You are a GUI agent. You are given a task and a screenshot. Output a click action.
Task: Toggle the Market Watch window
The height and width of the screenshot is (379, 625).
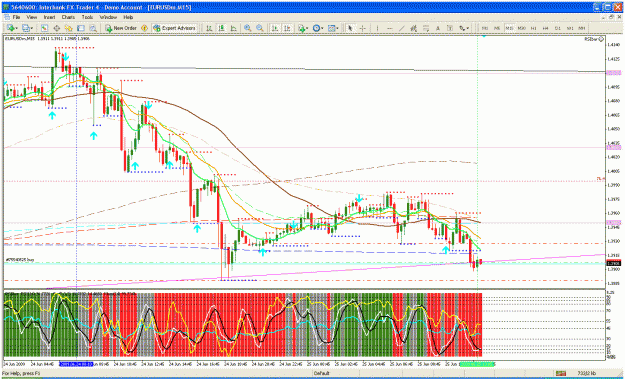44,28
